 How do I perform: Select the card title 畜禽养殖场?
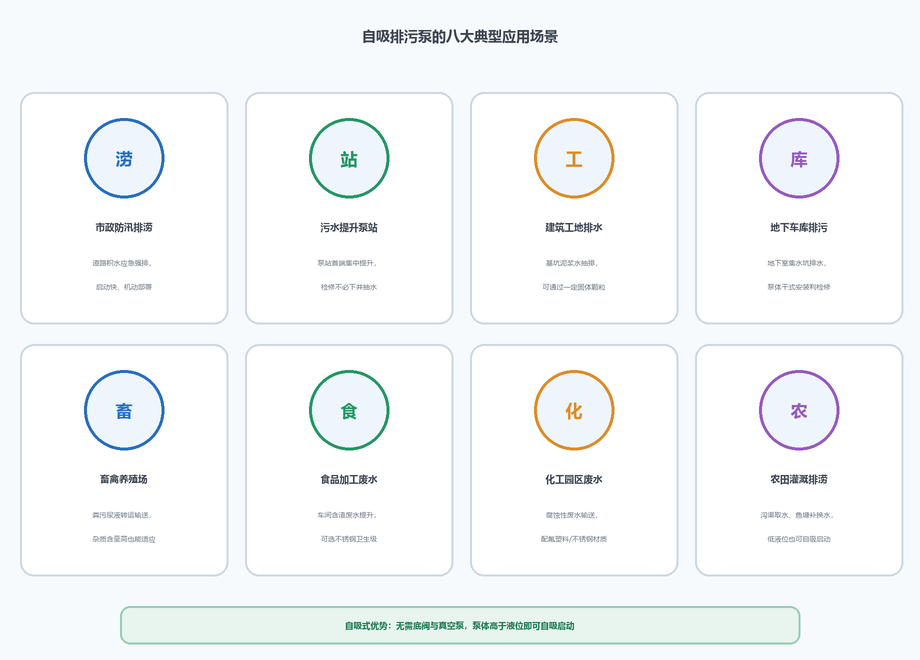click(124, 479)
